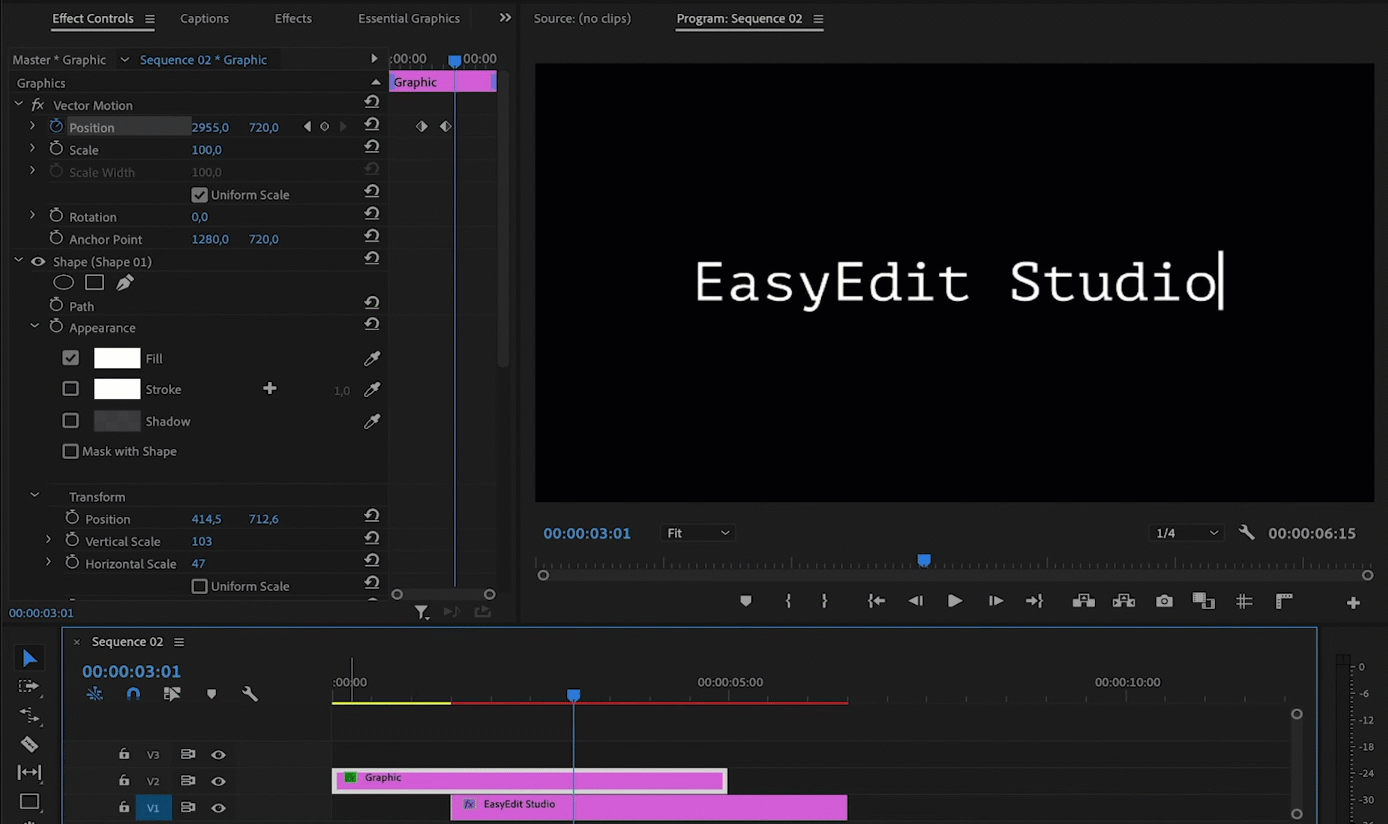This screenshot has width=1388, height=824.
Task: Enable the Stroke checkbox in Appearance
Action: pyautogui.click(x=70, y=388)
